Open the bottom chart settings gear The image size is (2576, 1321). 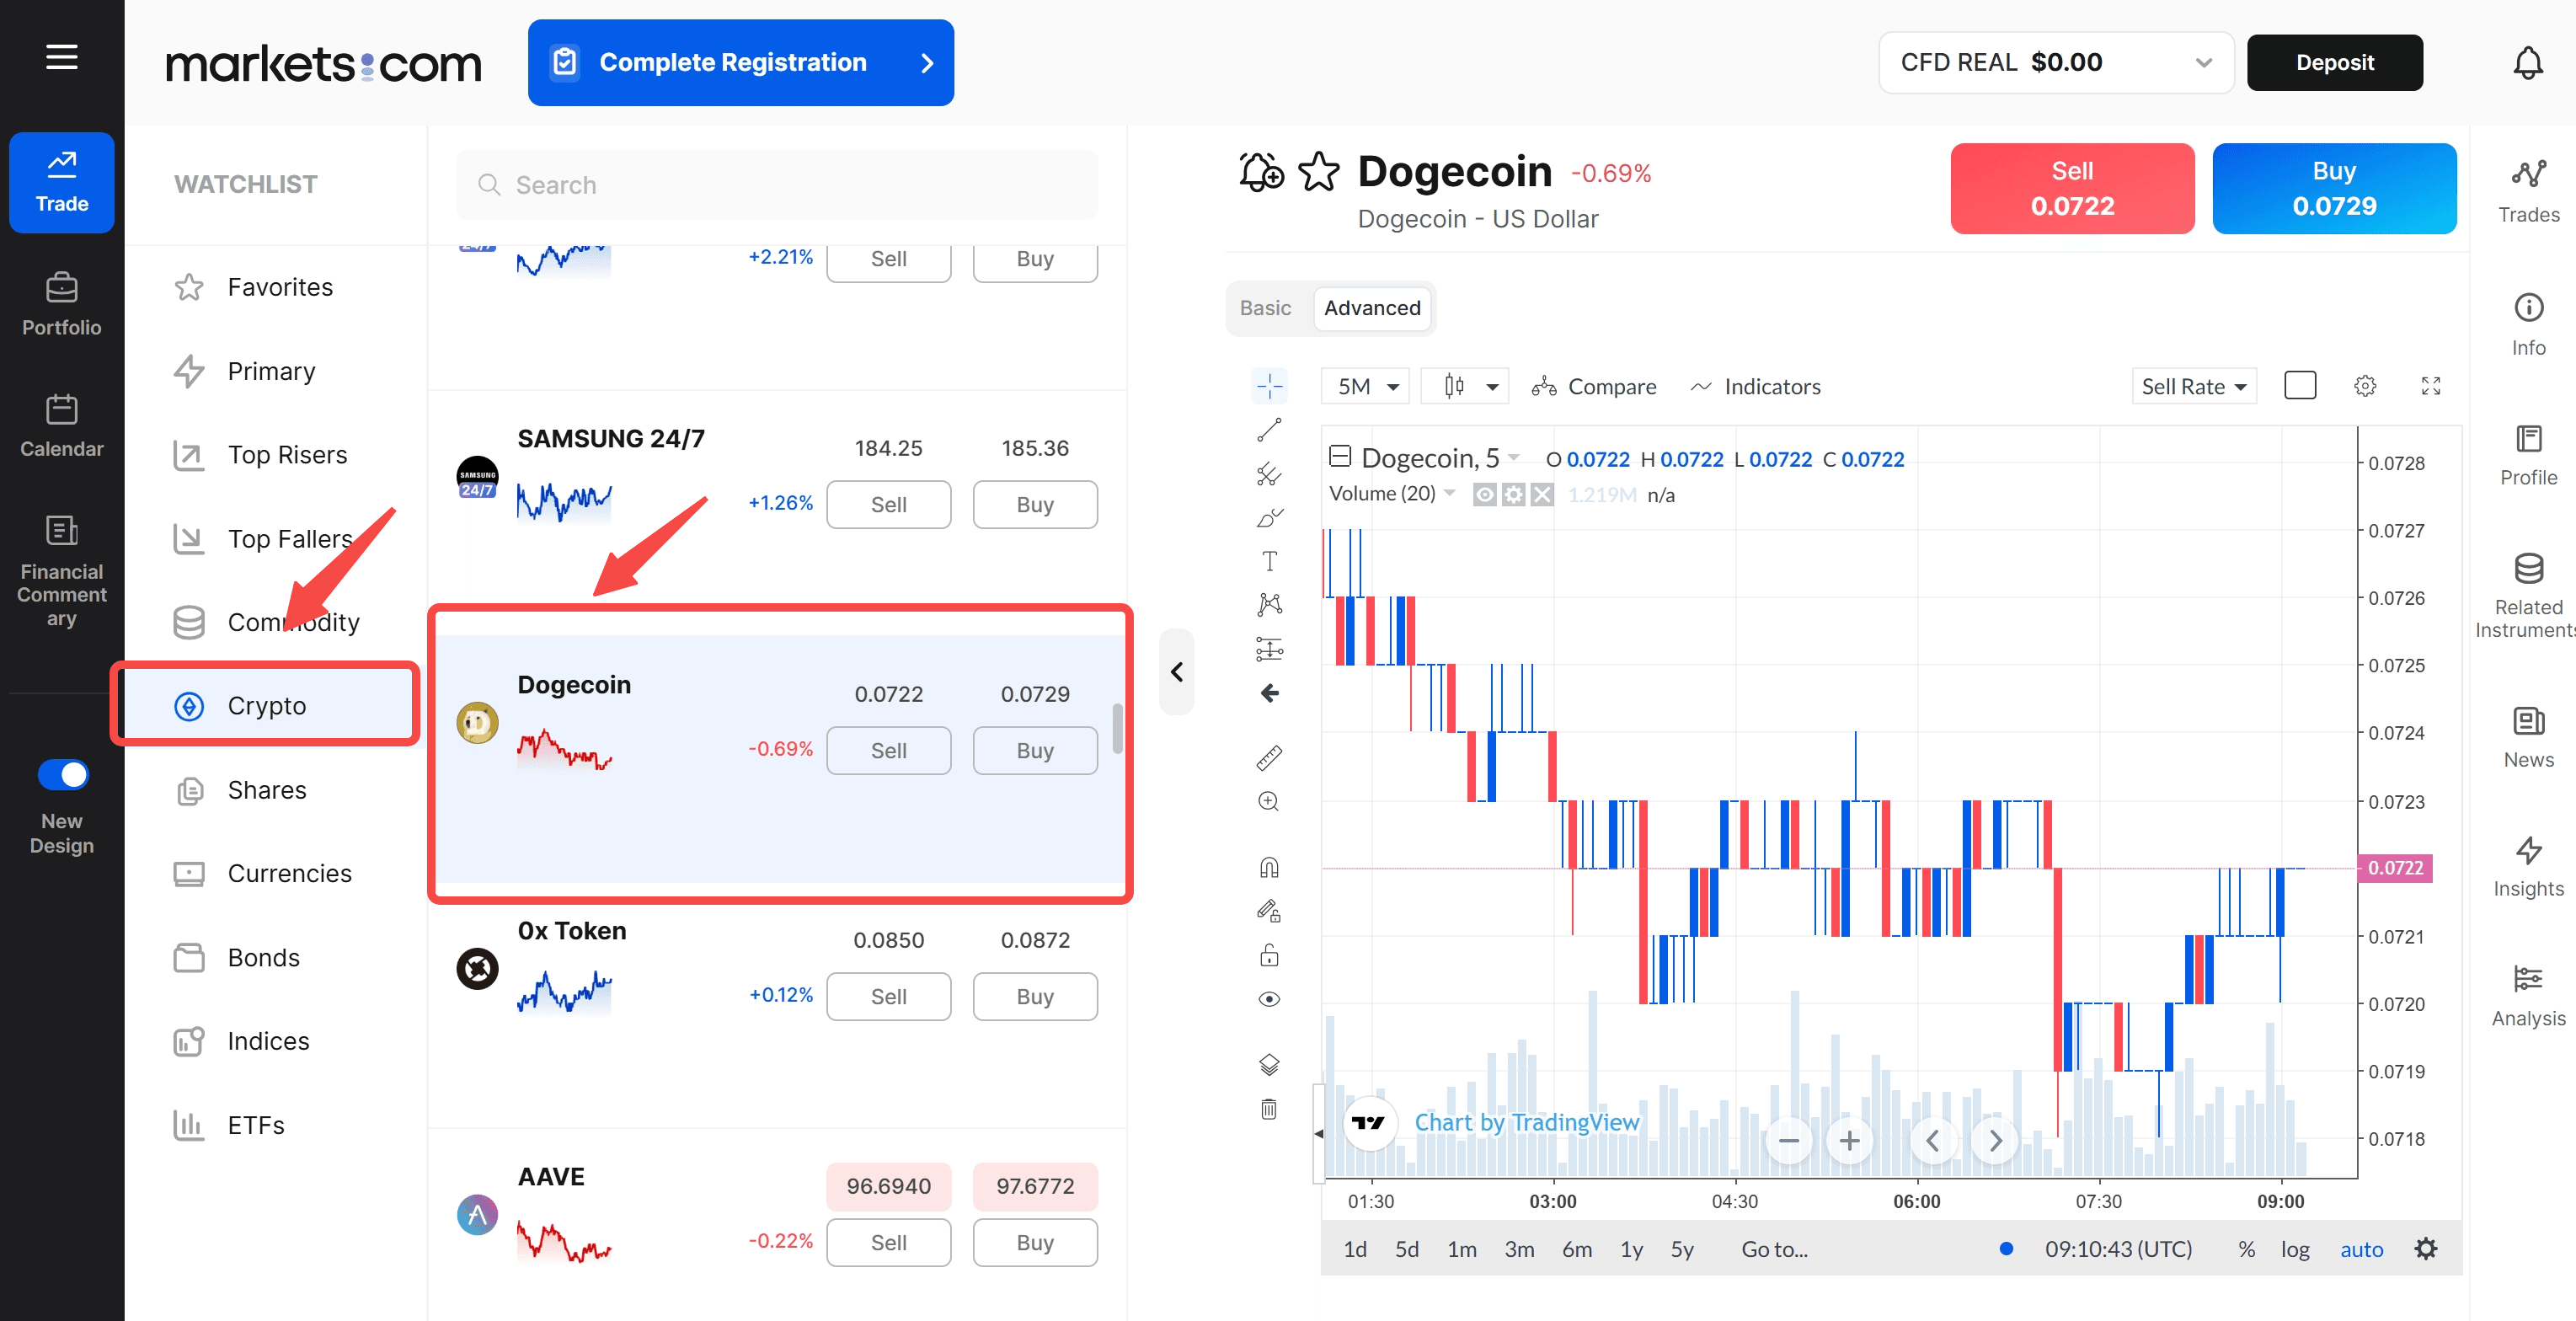2426,1248
